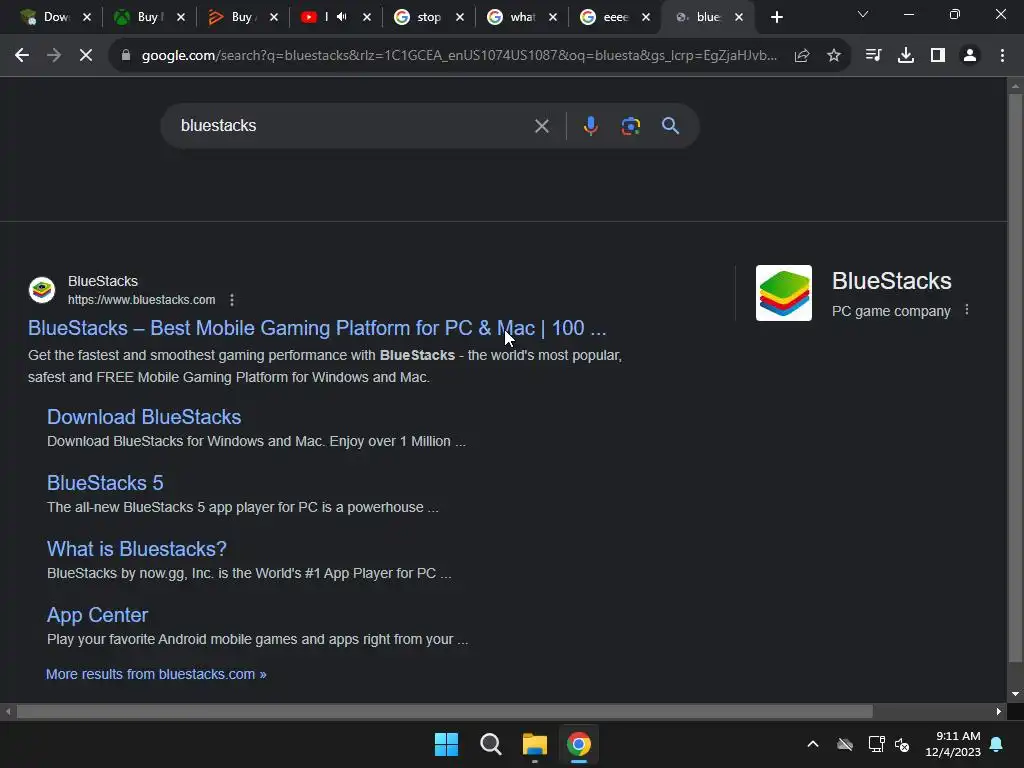Share this page from the address bar
Image resolution: width=1024 pixels, height=768 pixels.
click(802, 56)
